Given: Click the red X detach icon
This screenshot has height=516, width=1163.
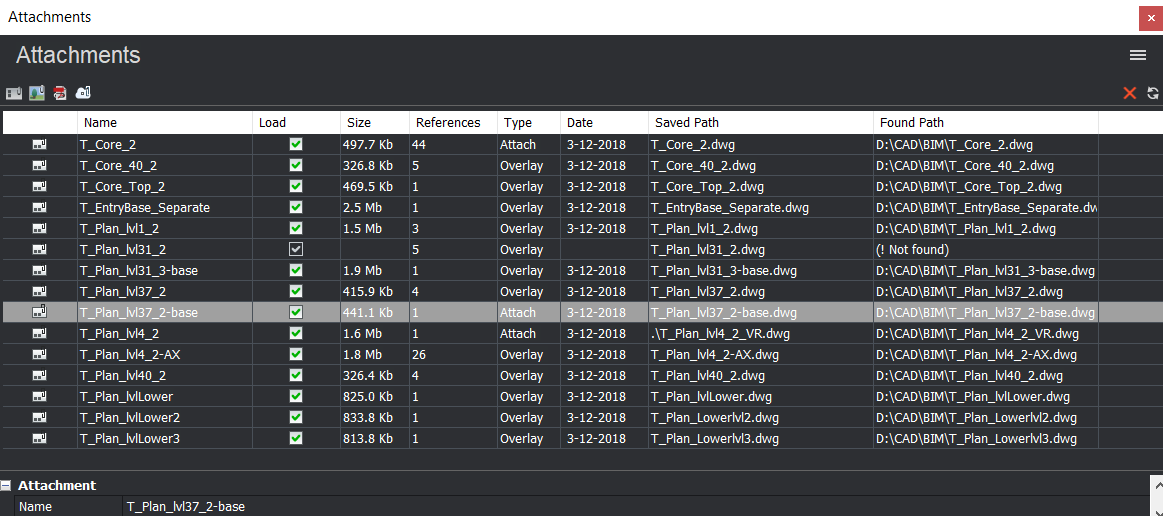Looking at the screenshot, I should click(x=1130, y=93).
